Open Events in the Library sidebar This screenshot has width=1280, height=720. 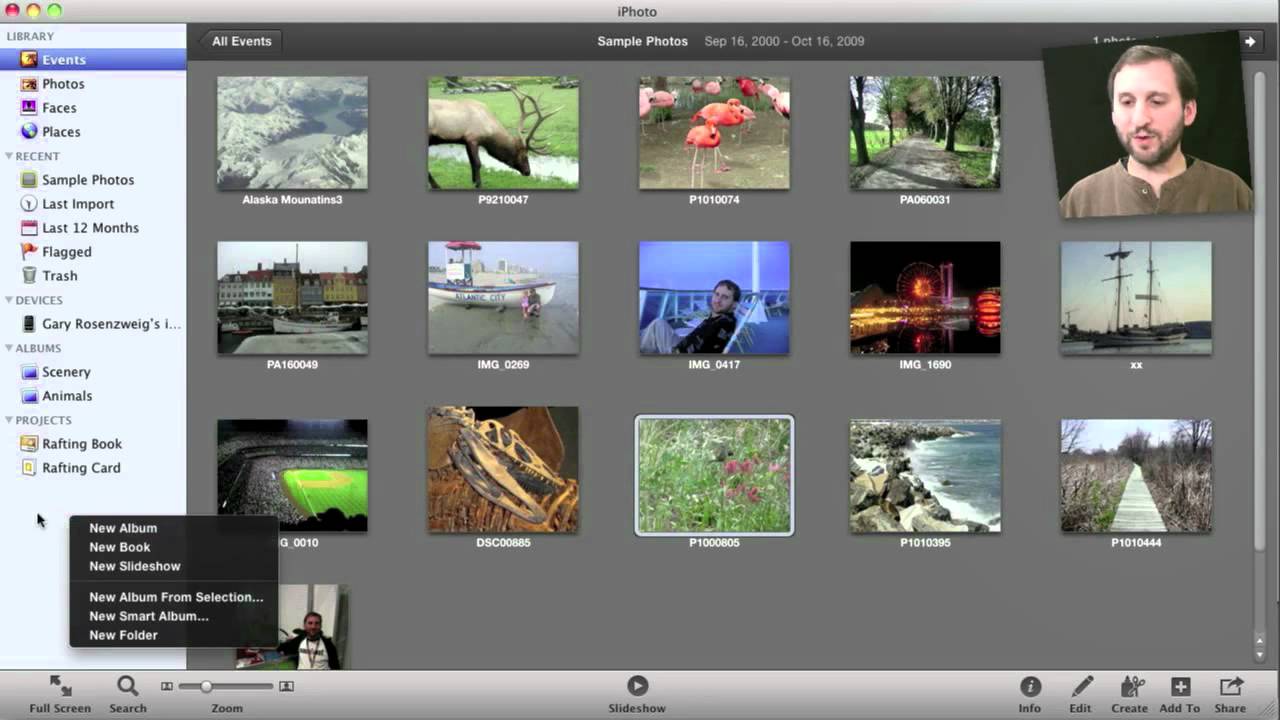click(93, 60)
